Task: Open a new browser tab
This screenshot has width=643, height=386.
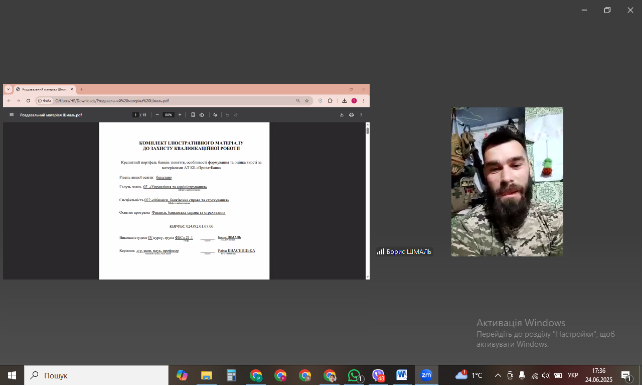Action: coord(81,89)
